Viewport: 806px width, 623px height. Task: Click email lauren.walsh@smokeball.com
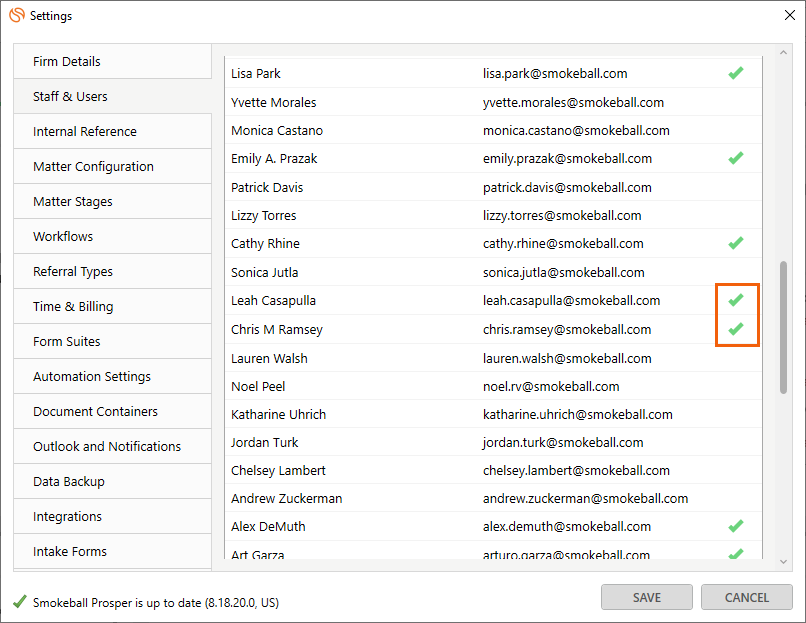click(567, 358)
